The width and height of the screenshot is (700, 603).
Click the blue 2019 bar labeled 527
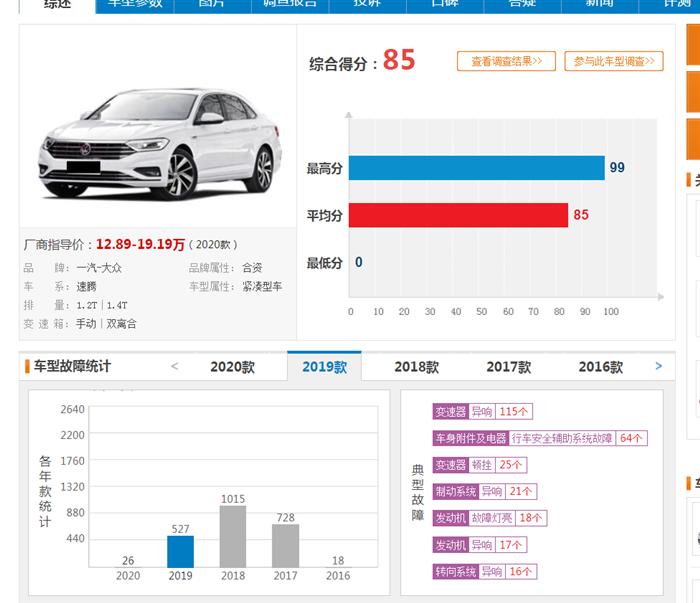click(x=180, y=552)
